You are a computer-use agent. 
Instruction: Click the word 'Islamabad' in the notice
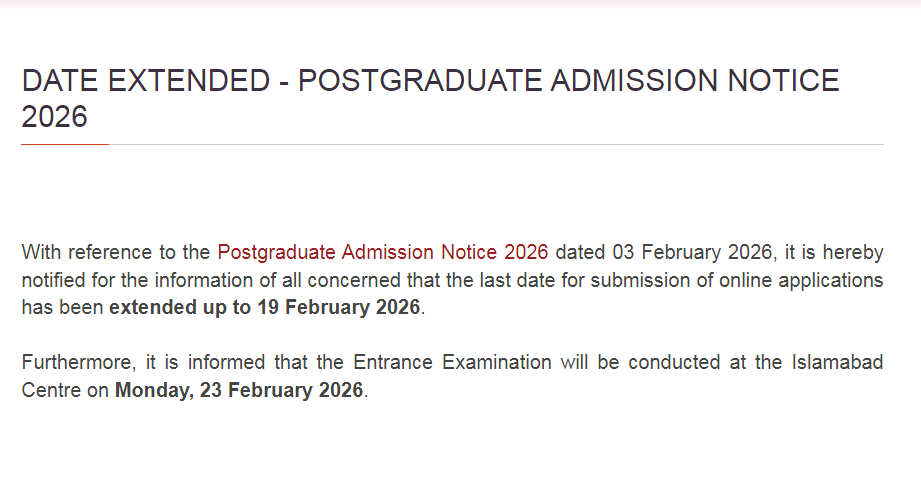838,362
